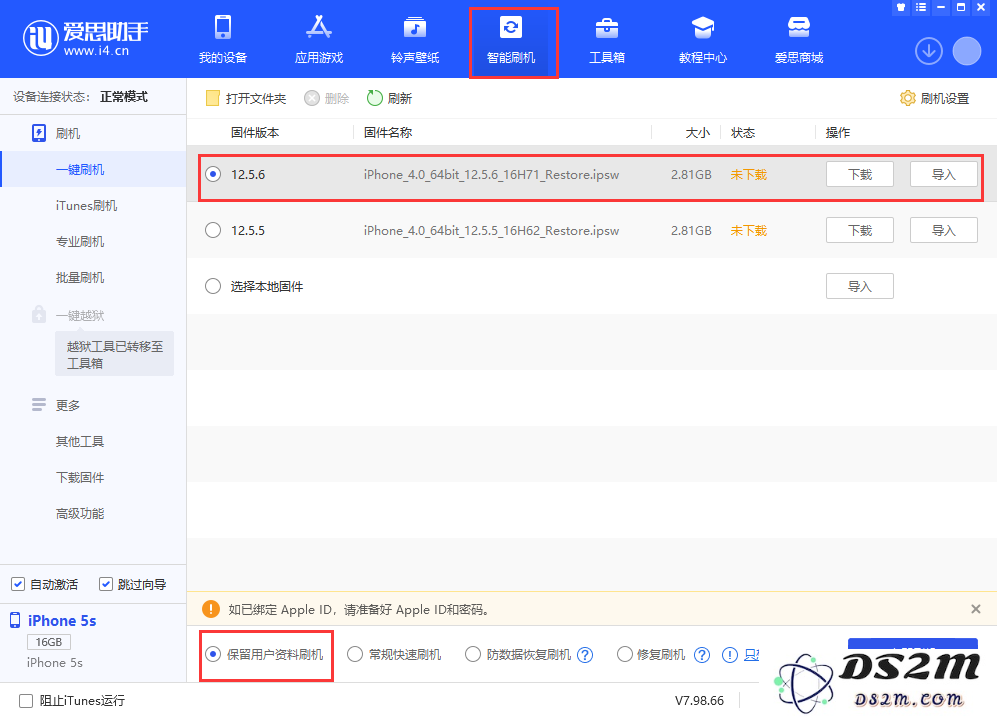The image size is (997, 717).
Task: Click 未下载 status for 12.5.5
Action: click(748, 231)
